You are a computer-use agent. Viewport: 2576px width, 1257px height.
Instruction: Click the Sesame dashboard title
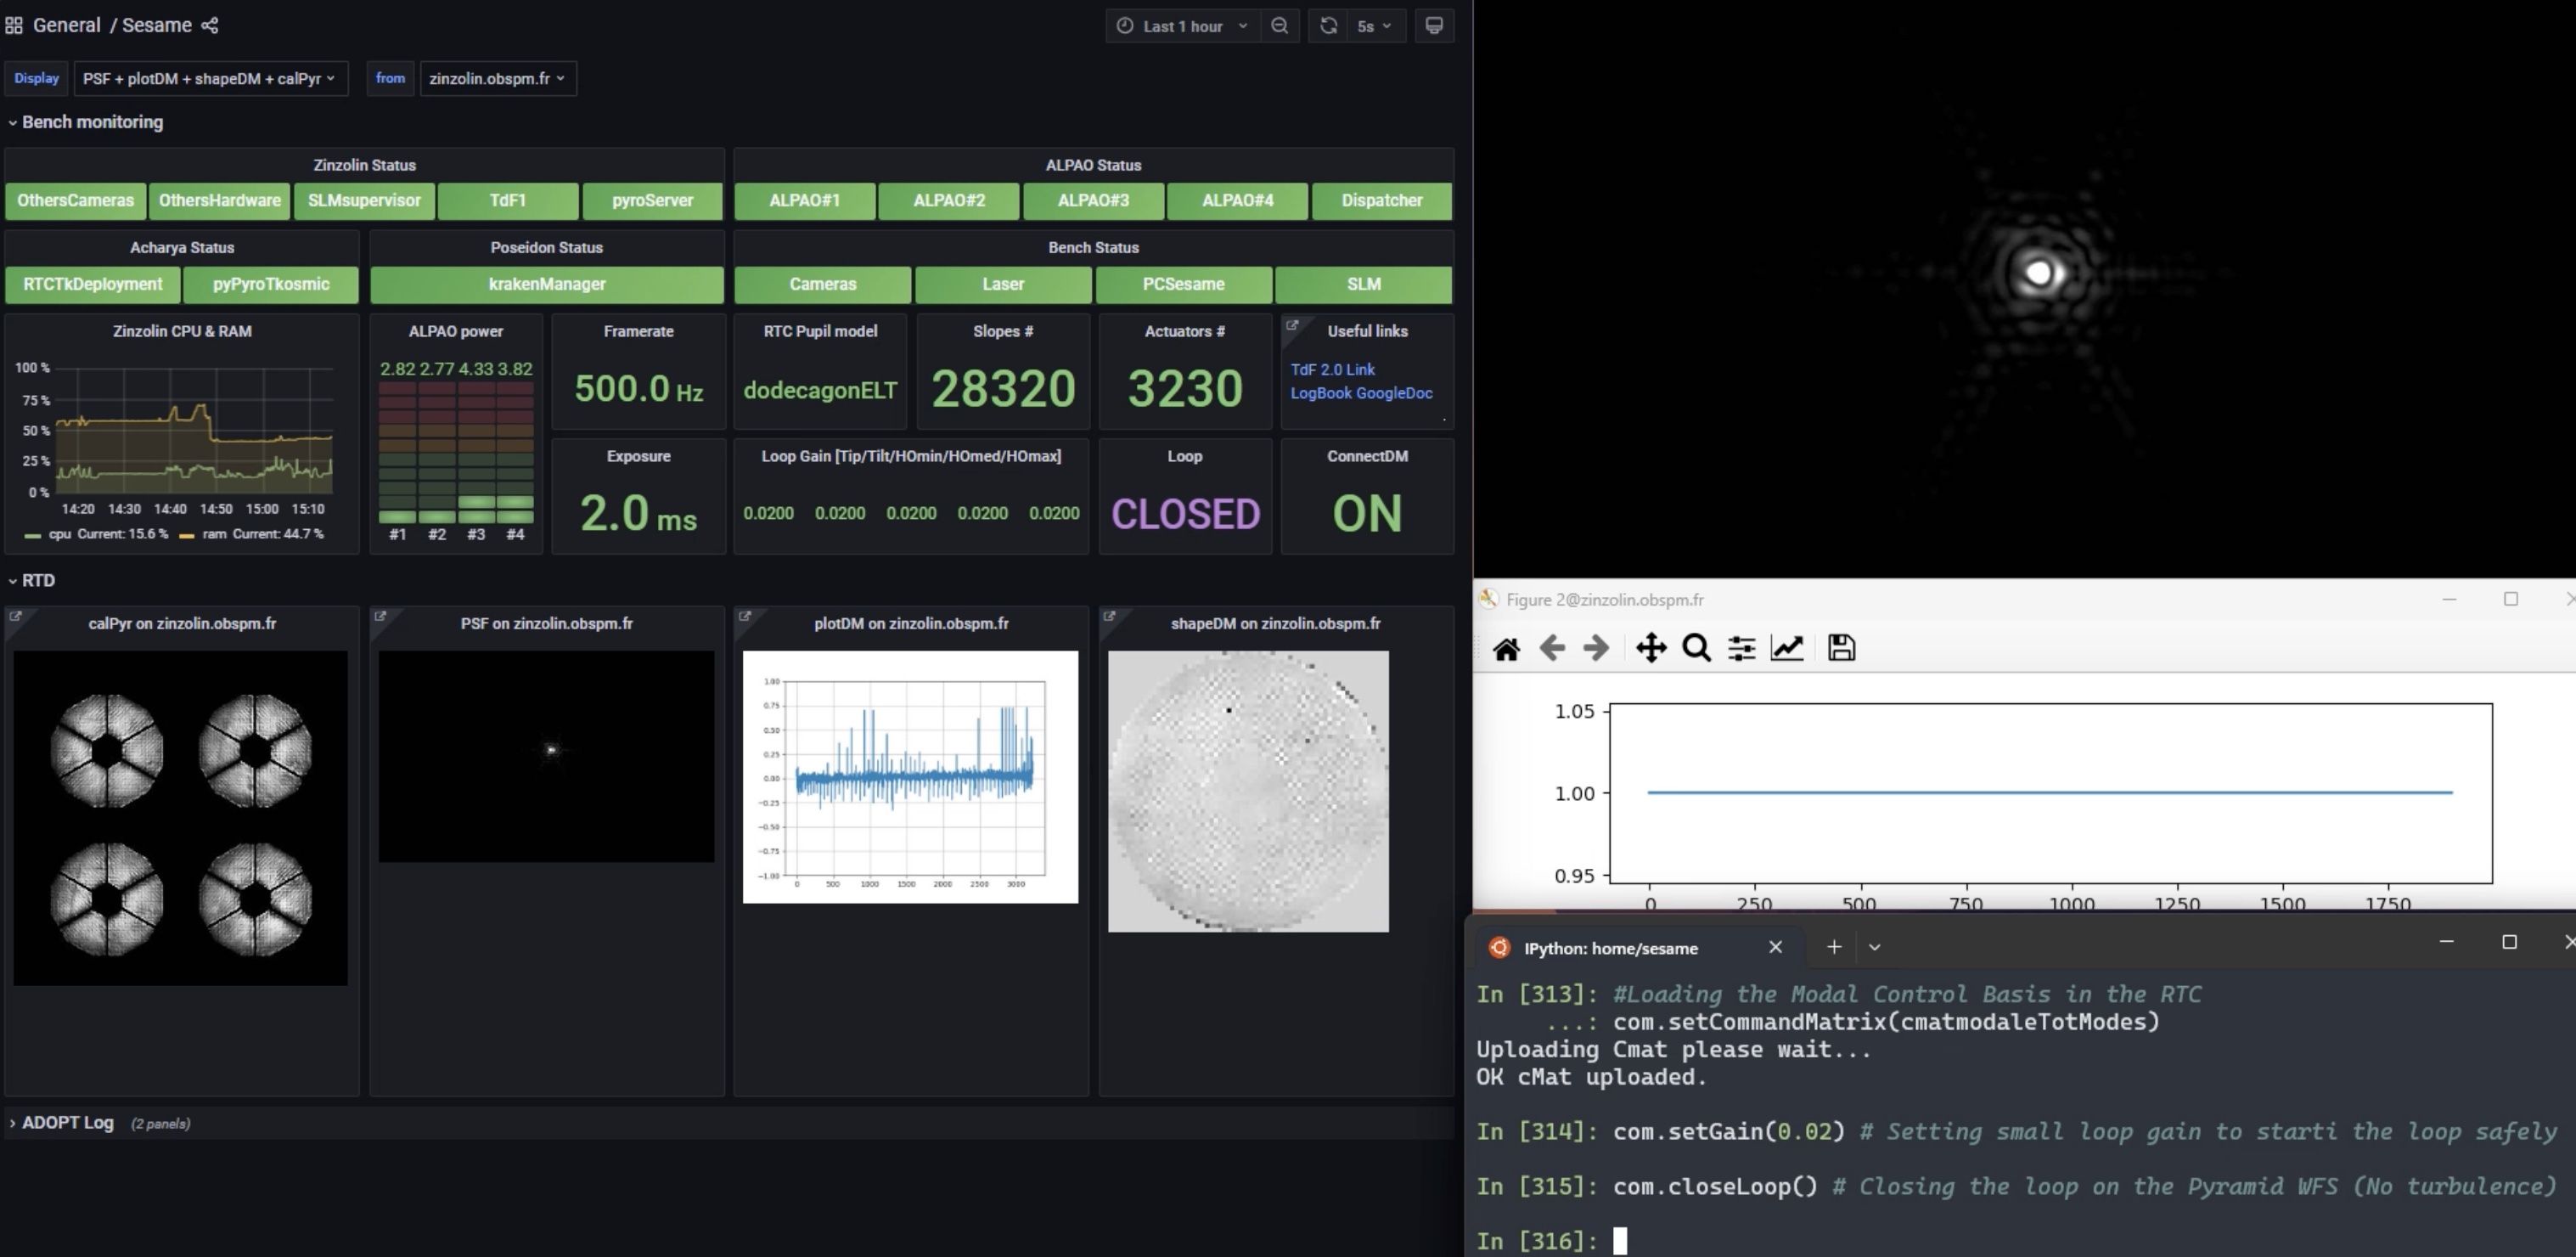click(x=157, y=25)
